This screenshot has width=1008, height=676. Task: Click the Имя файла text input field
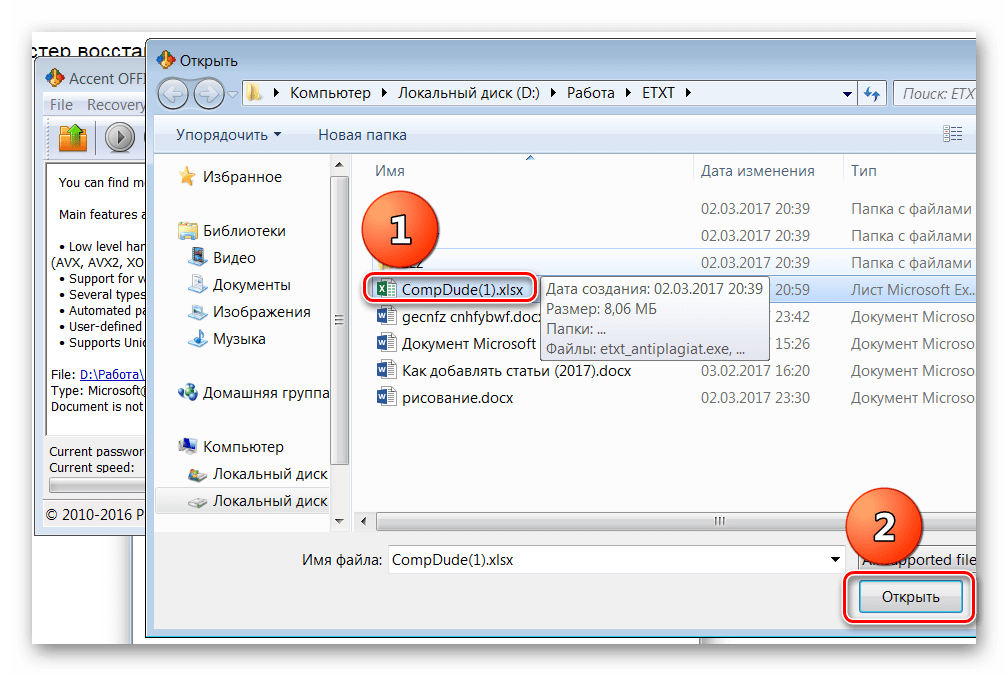[610, 560]
